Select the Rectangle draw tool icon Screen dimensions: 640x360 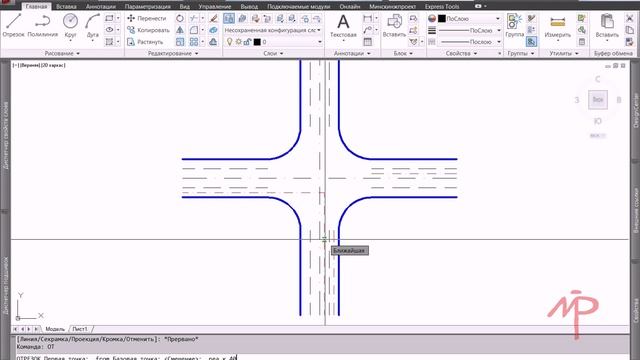coord(109,18)
